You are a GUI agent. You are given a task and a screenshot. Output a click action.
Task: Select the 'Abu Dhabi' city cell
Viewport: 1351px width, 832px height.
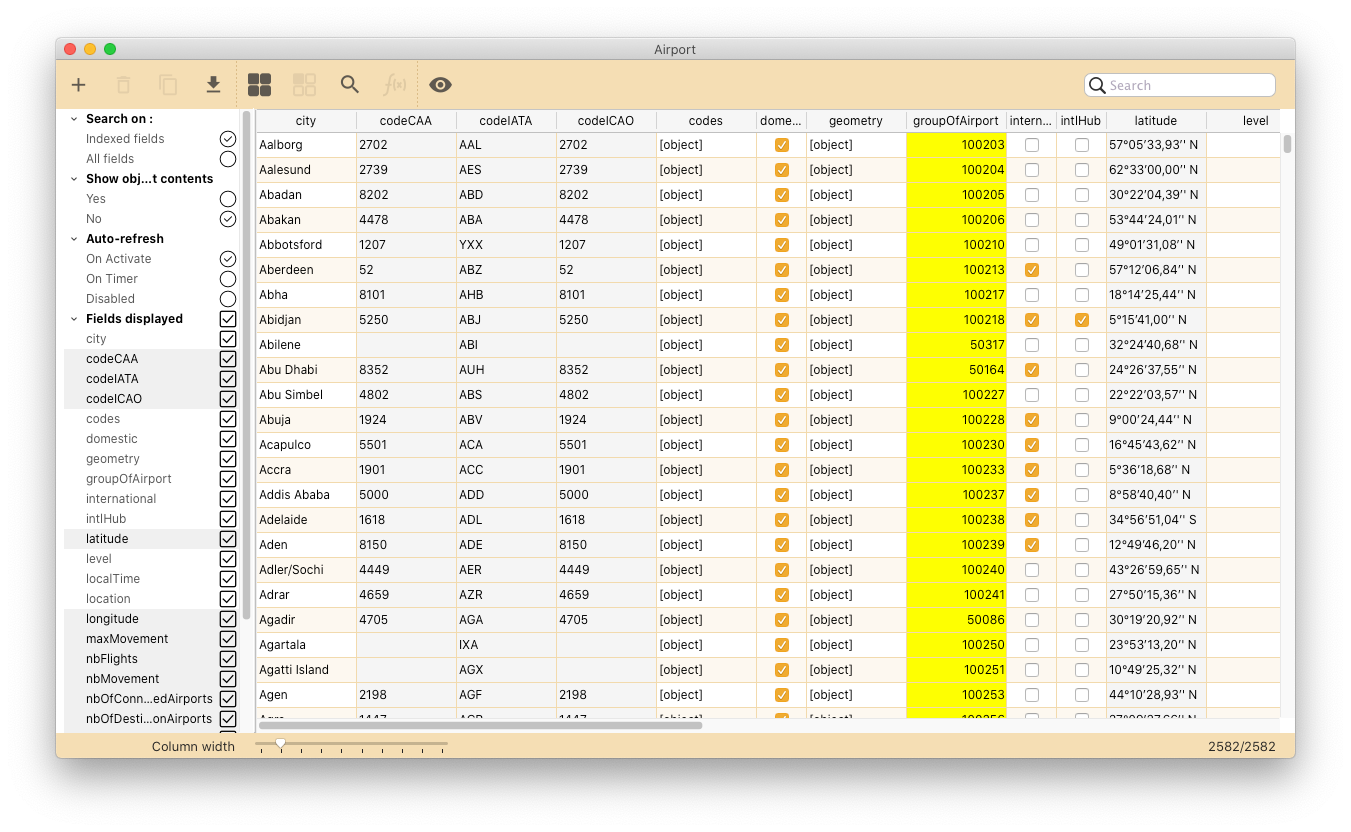pos(306,370)
